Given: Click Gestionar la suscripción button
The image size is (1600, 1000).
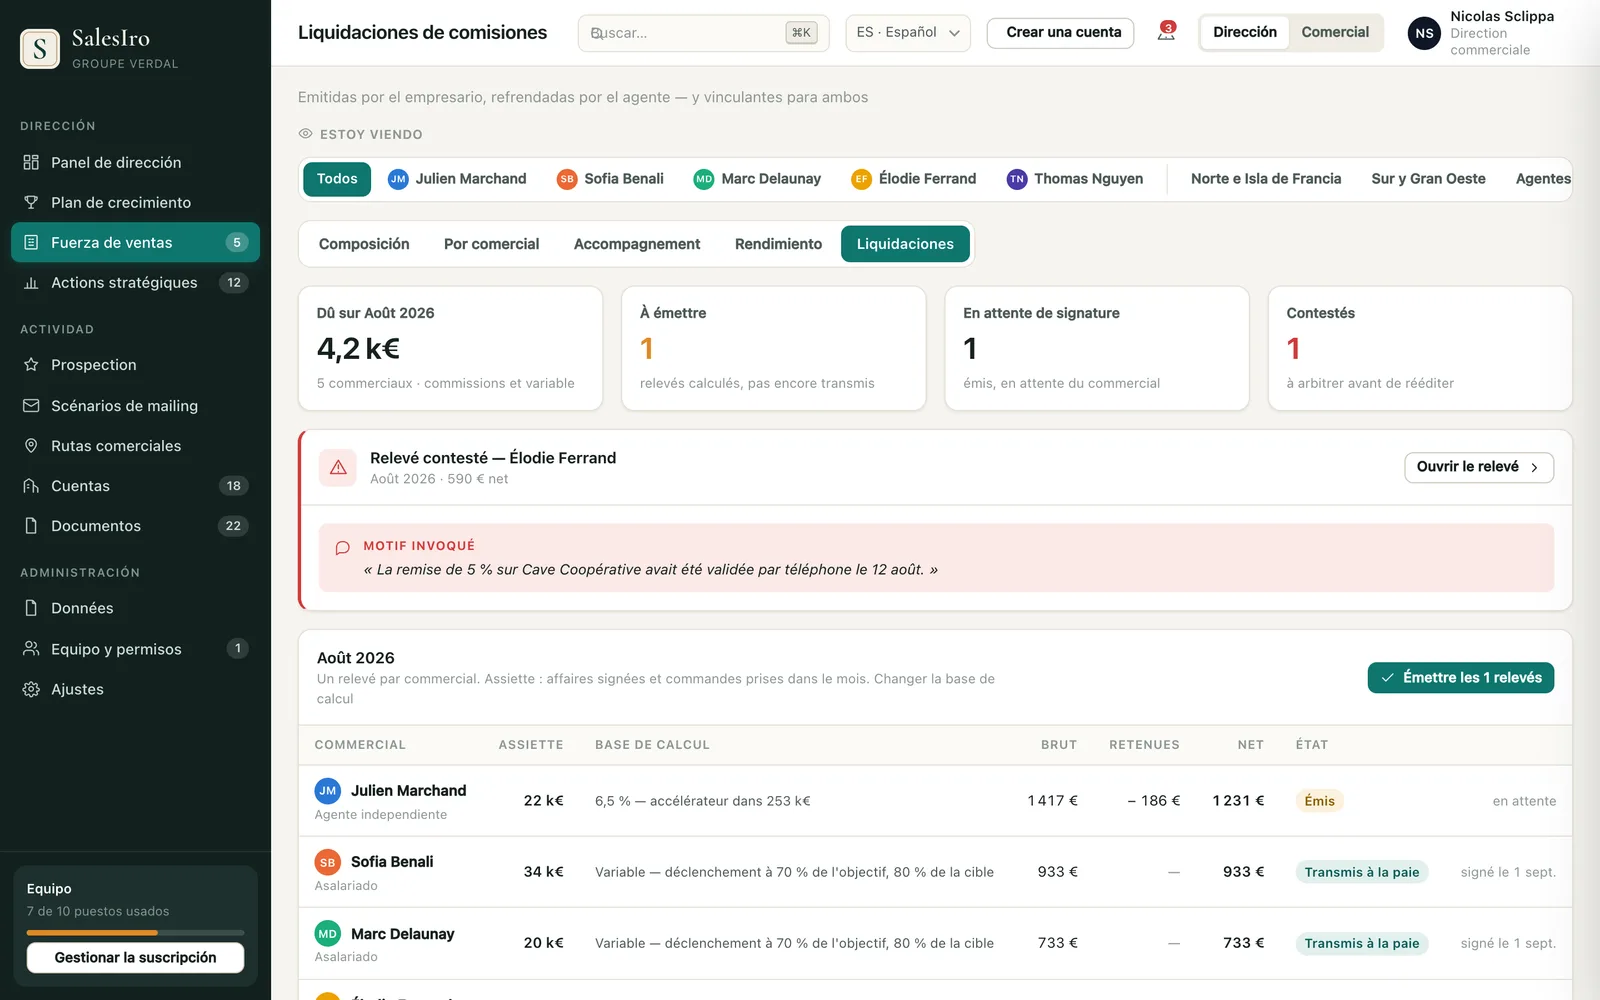Looking at the screenshot, I should coord(135,958).
